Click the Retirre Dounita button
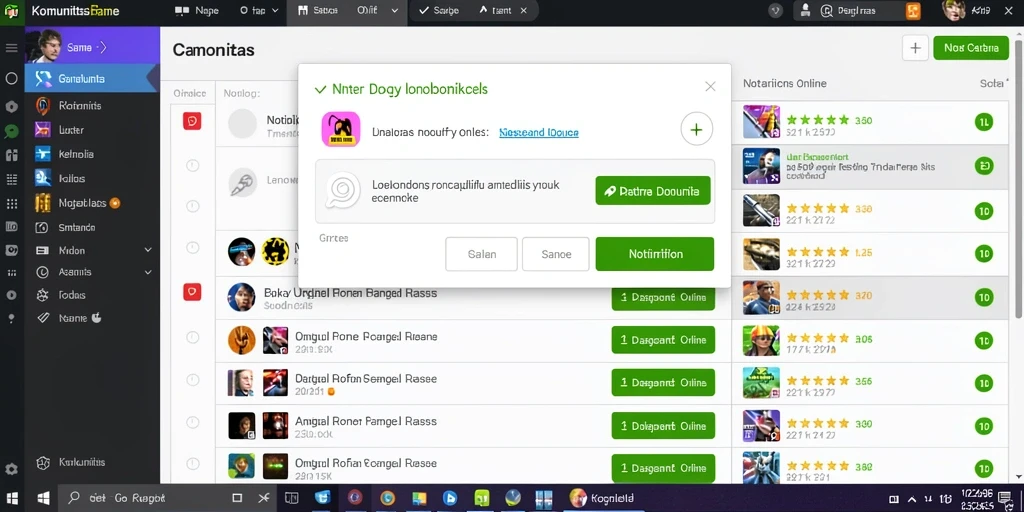Viewport: 1024px width, 512px height. coord(652,191)
